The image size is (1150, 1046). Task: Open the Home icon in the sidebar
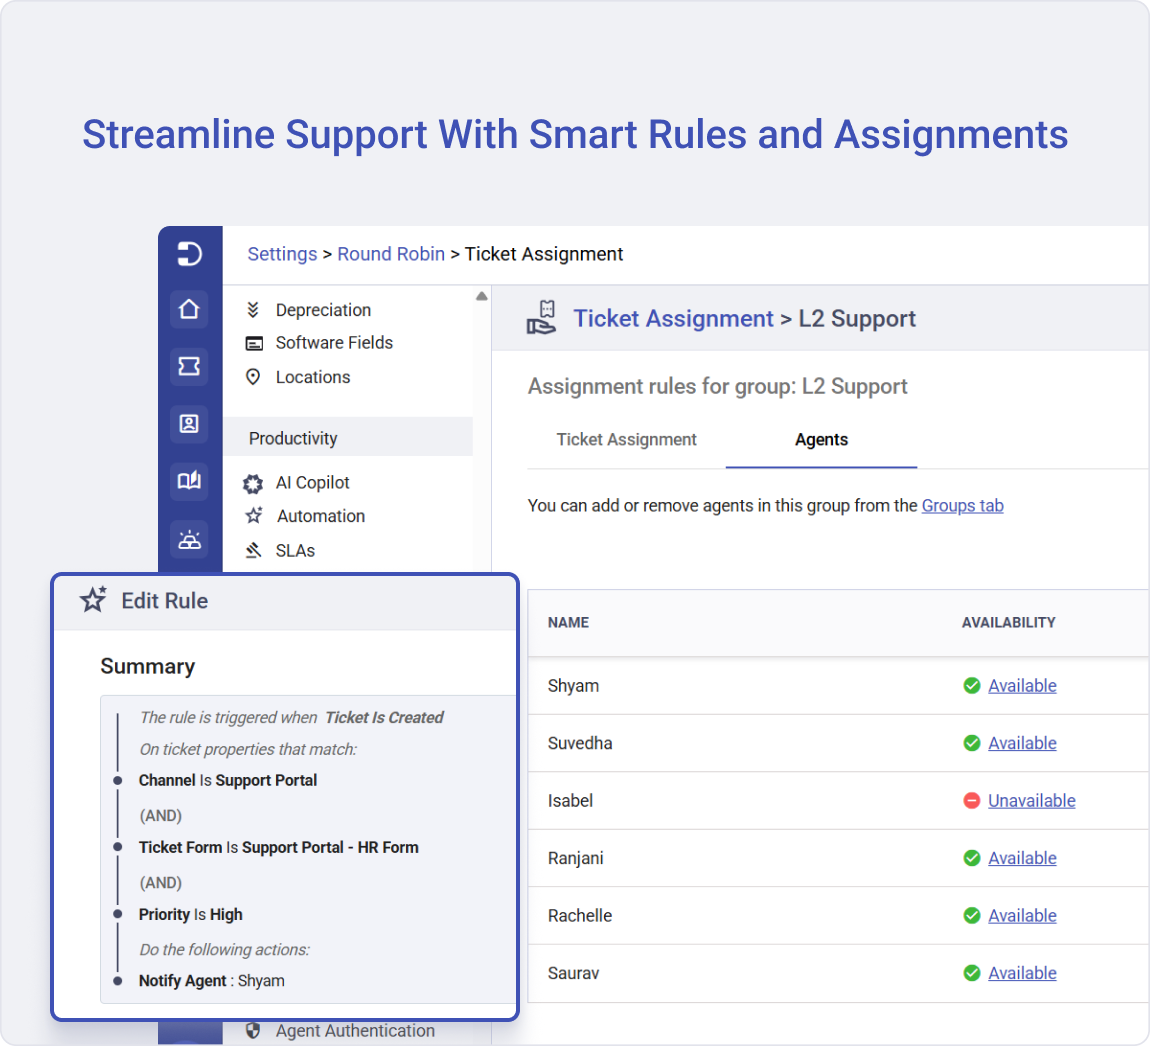pos(189,310)
